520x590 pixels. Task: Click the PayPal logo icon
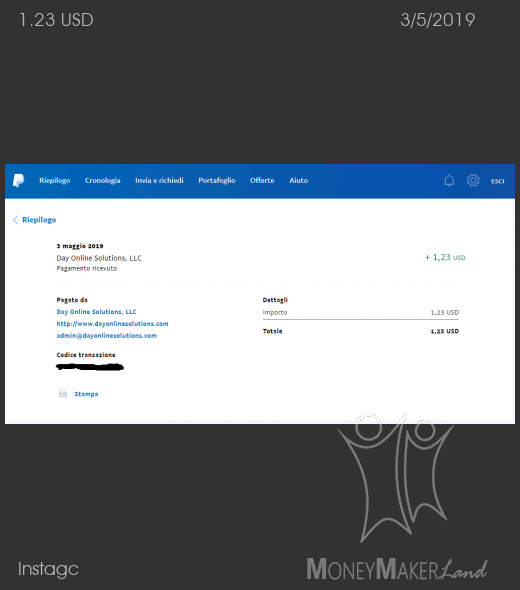18,181
